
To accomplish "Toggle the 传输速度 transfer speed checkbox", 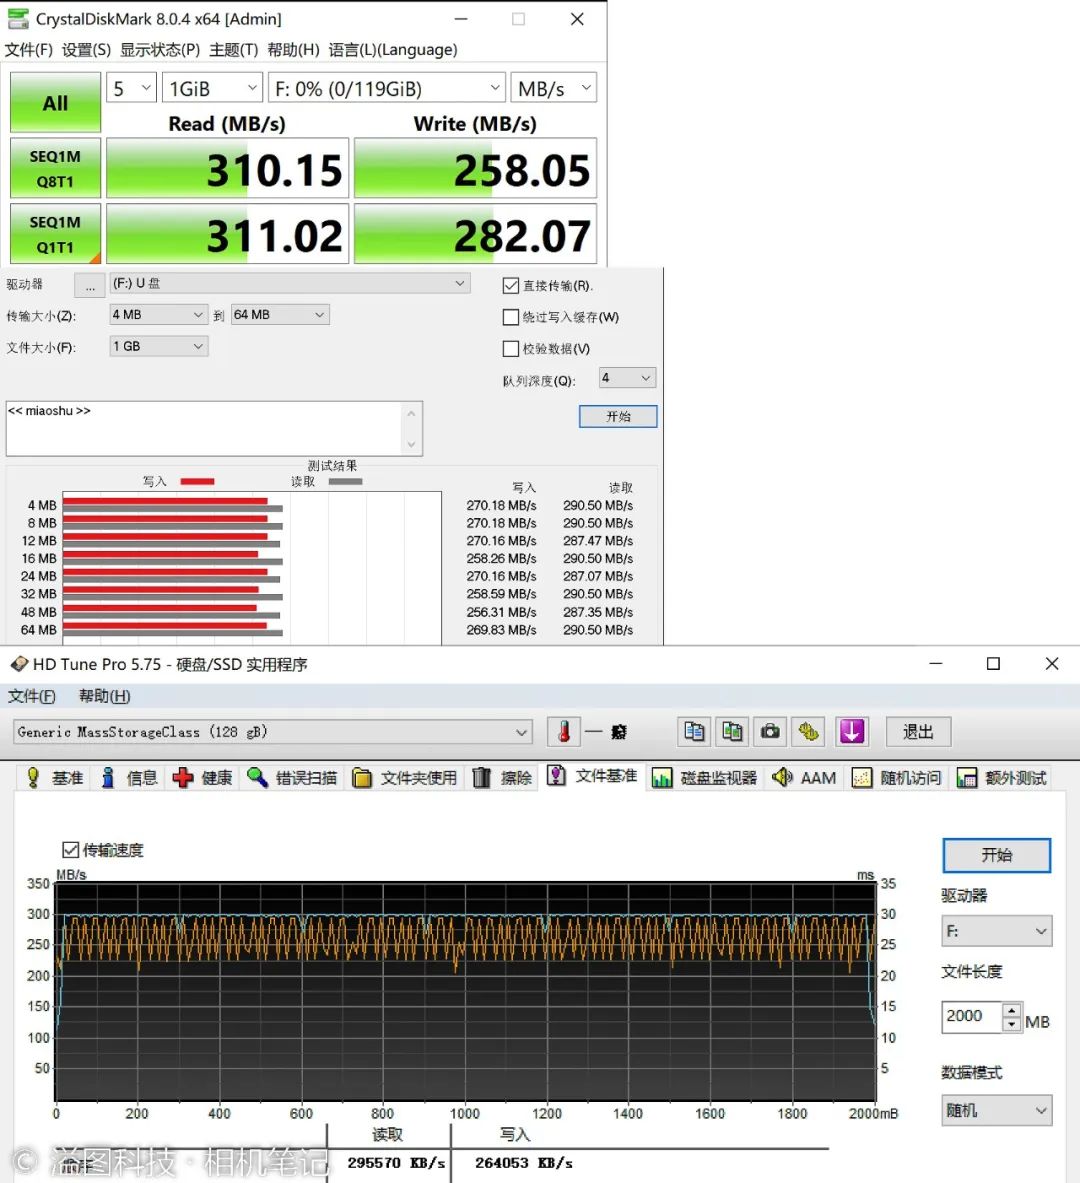I will click(x=70, y=850).
